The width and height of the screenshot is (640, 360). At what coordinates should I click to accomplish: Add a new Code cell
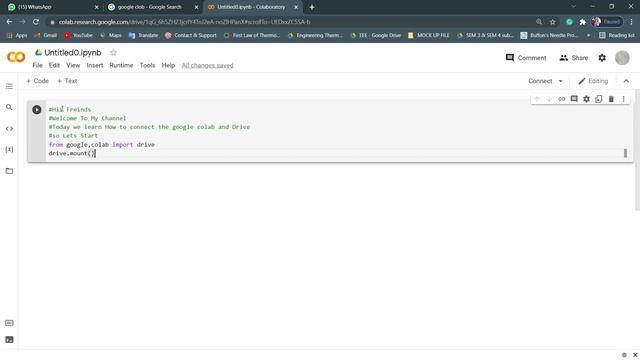tap(38, 81)
